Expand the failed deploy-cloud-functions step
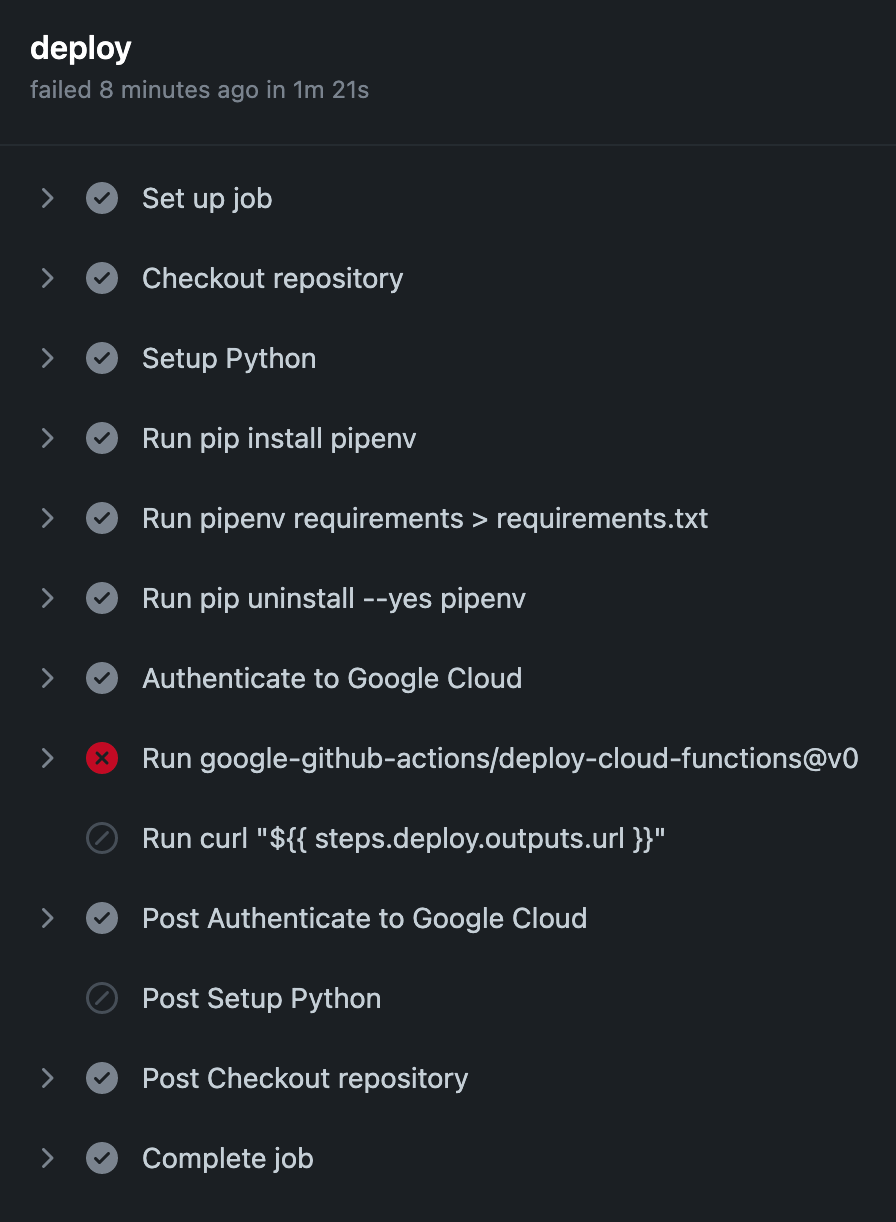This screenshot has width=896, height=1222. point(47,758)
